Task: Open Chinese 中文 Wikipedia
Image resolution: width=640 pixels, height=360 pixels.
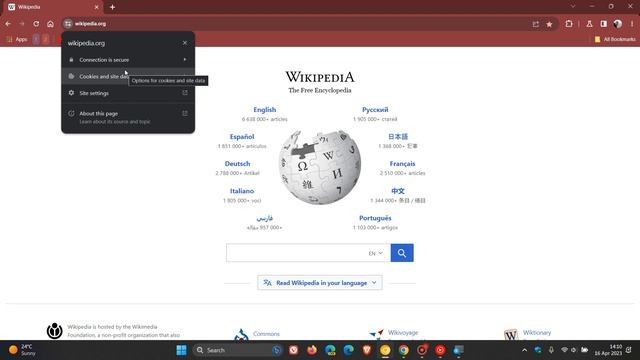Action: pos(398,191)
